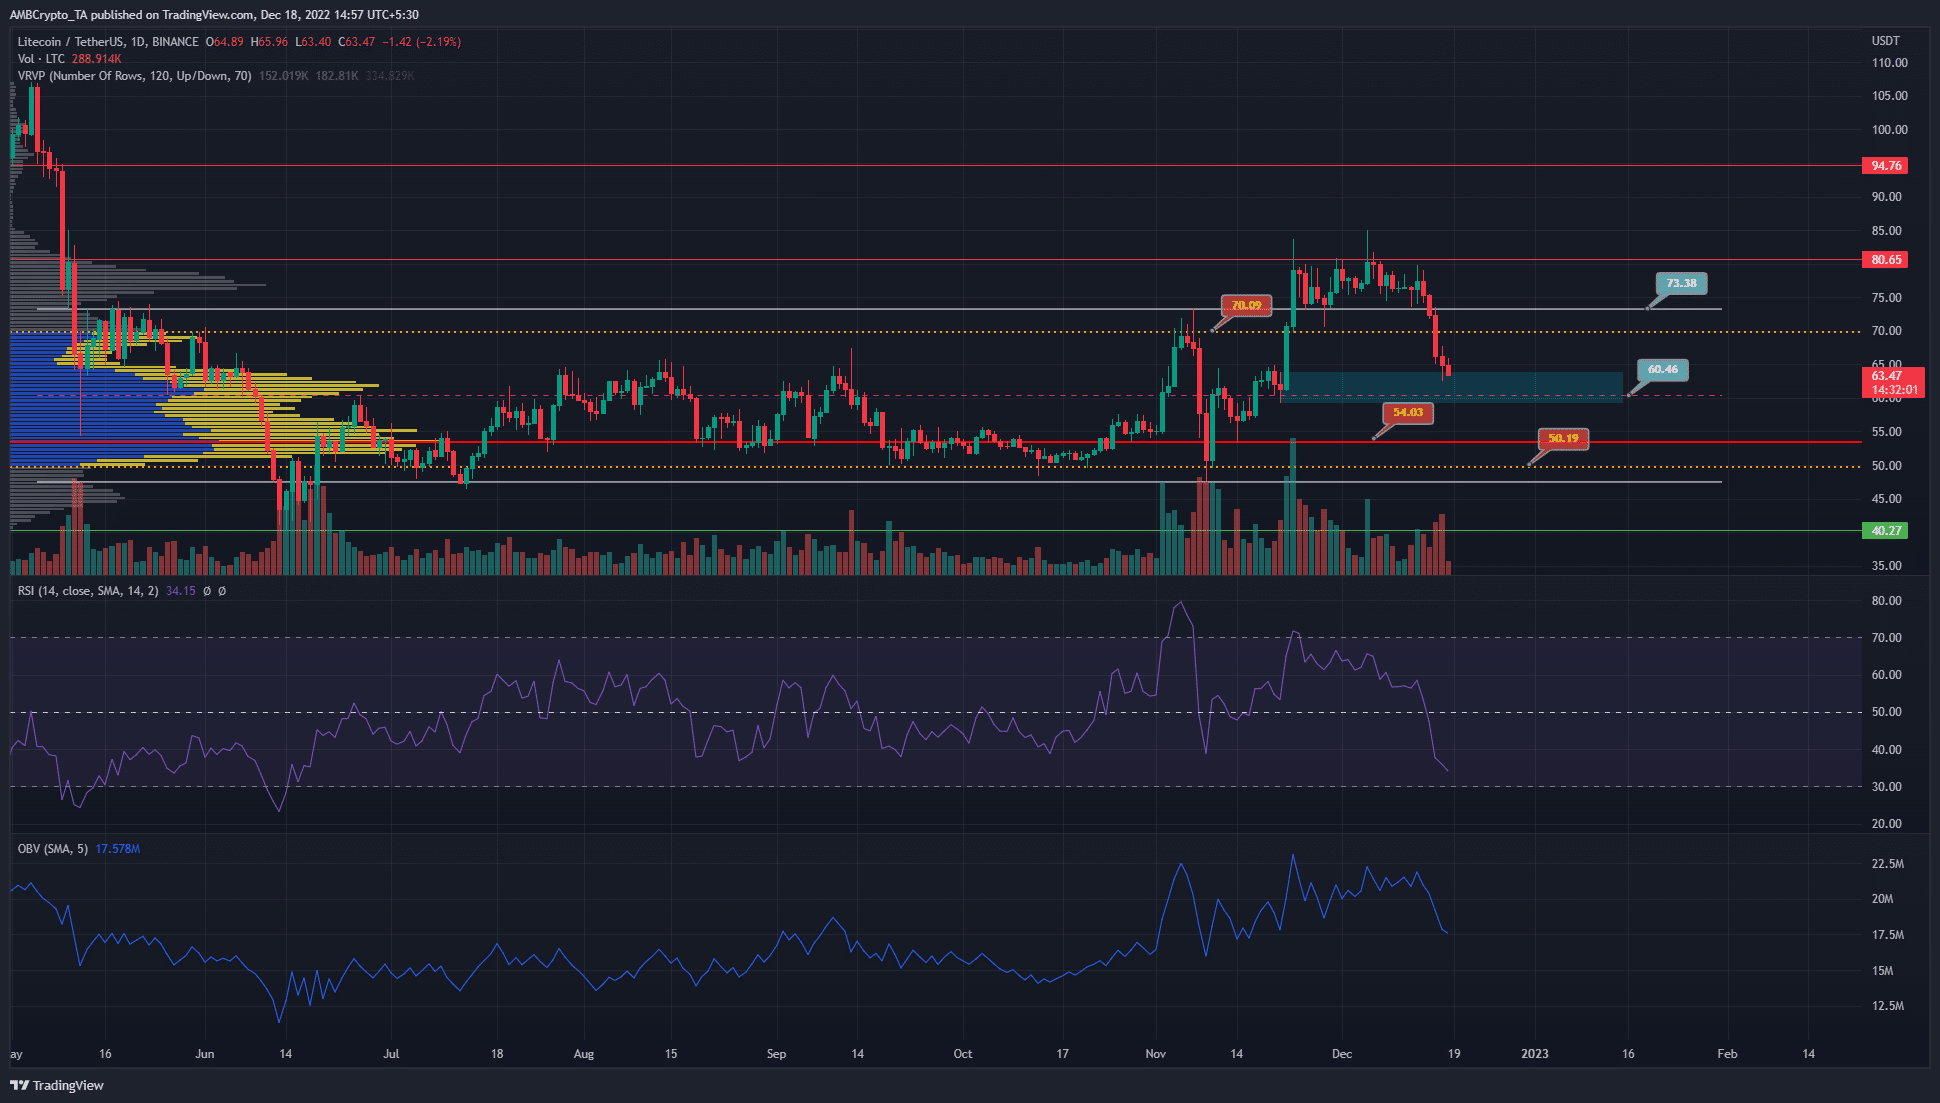Click the RSI indicator legend label

[88, 591]
